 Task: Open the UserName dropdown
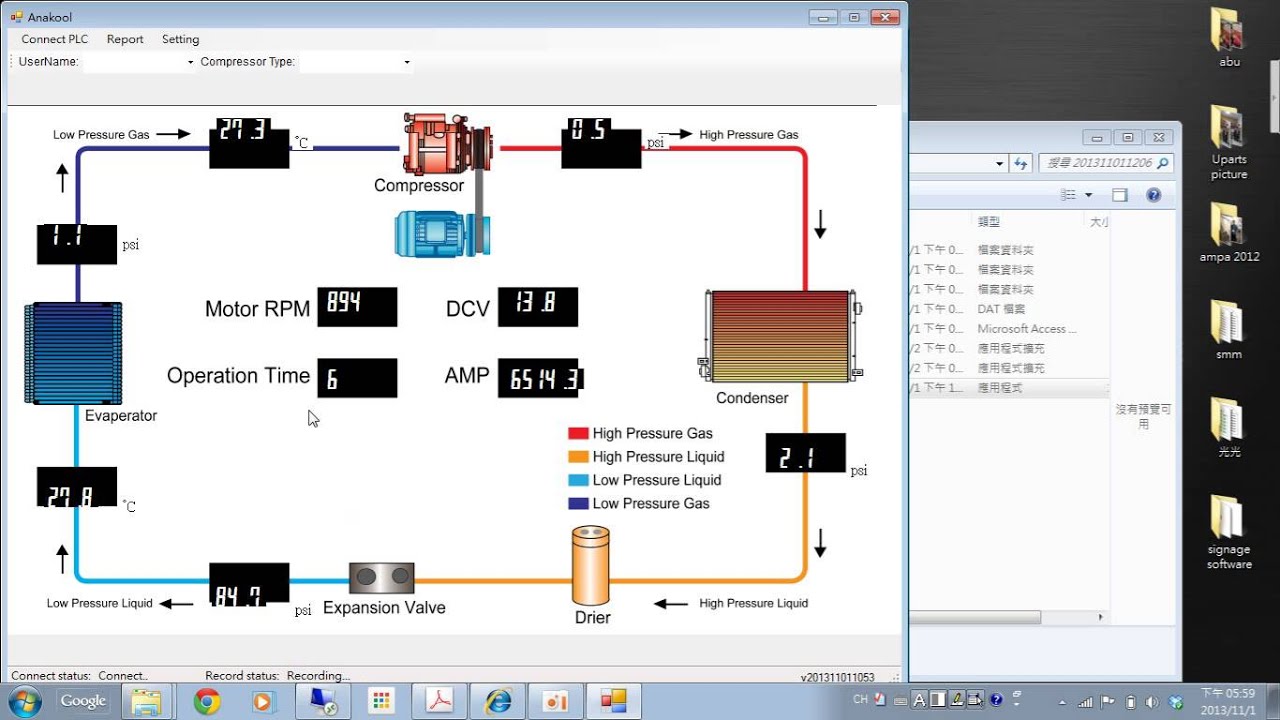(x=190, y=62)
